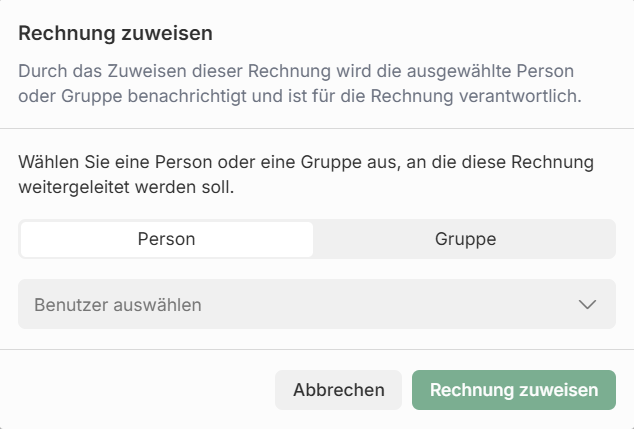
Task: Cancel the invoice assignment dialog
Action: pos(338,390)
